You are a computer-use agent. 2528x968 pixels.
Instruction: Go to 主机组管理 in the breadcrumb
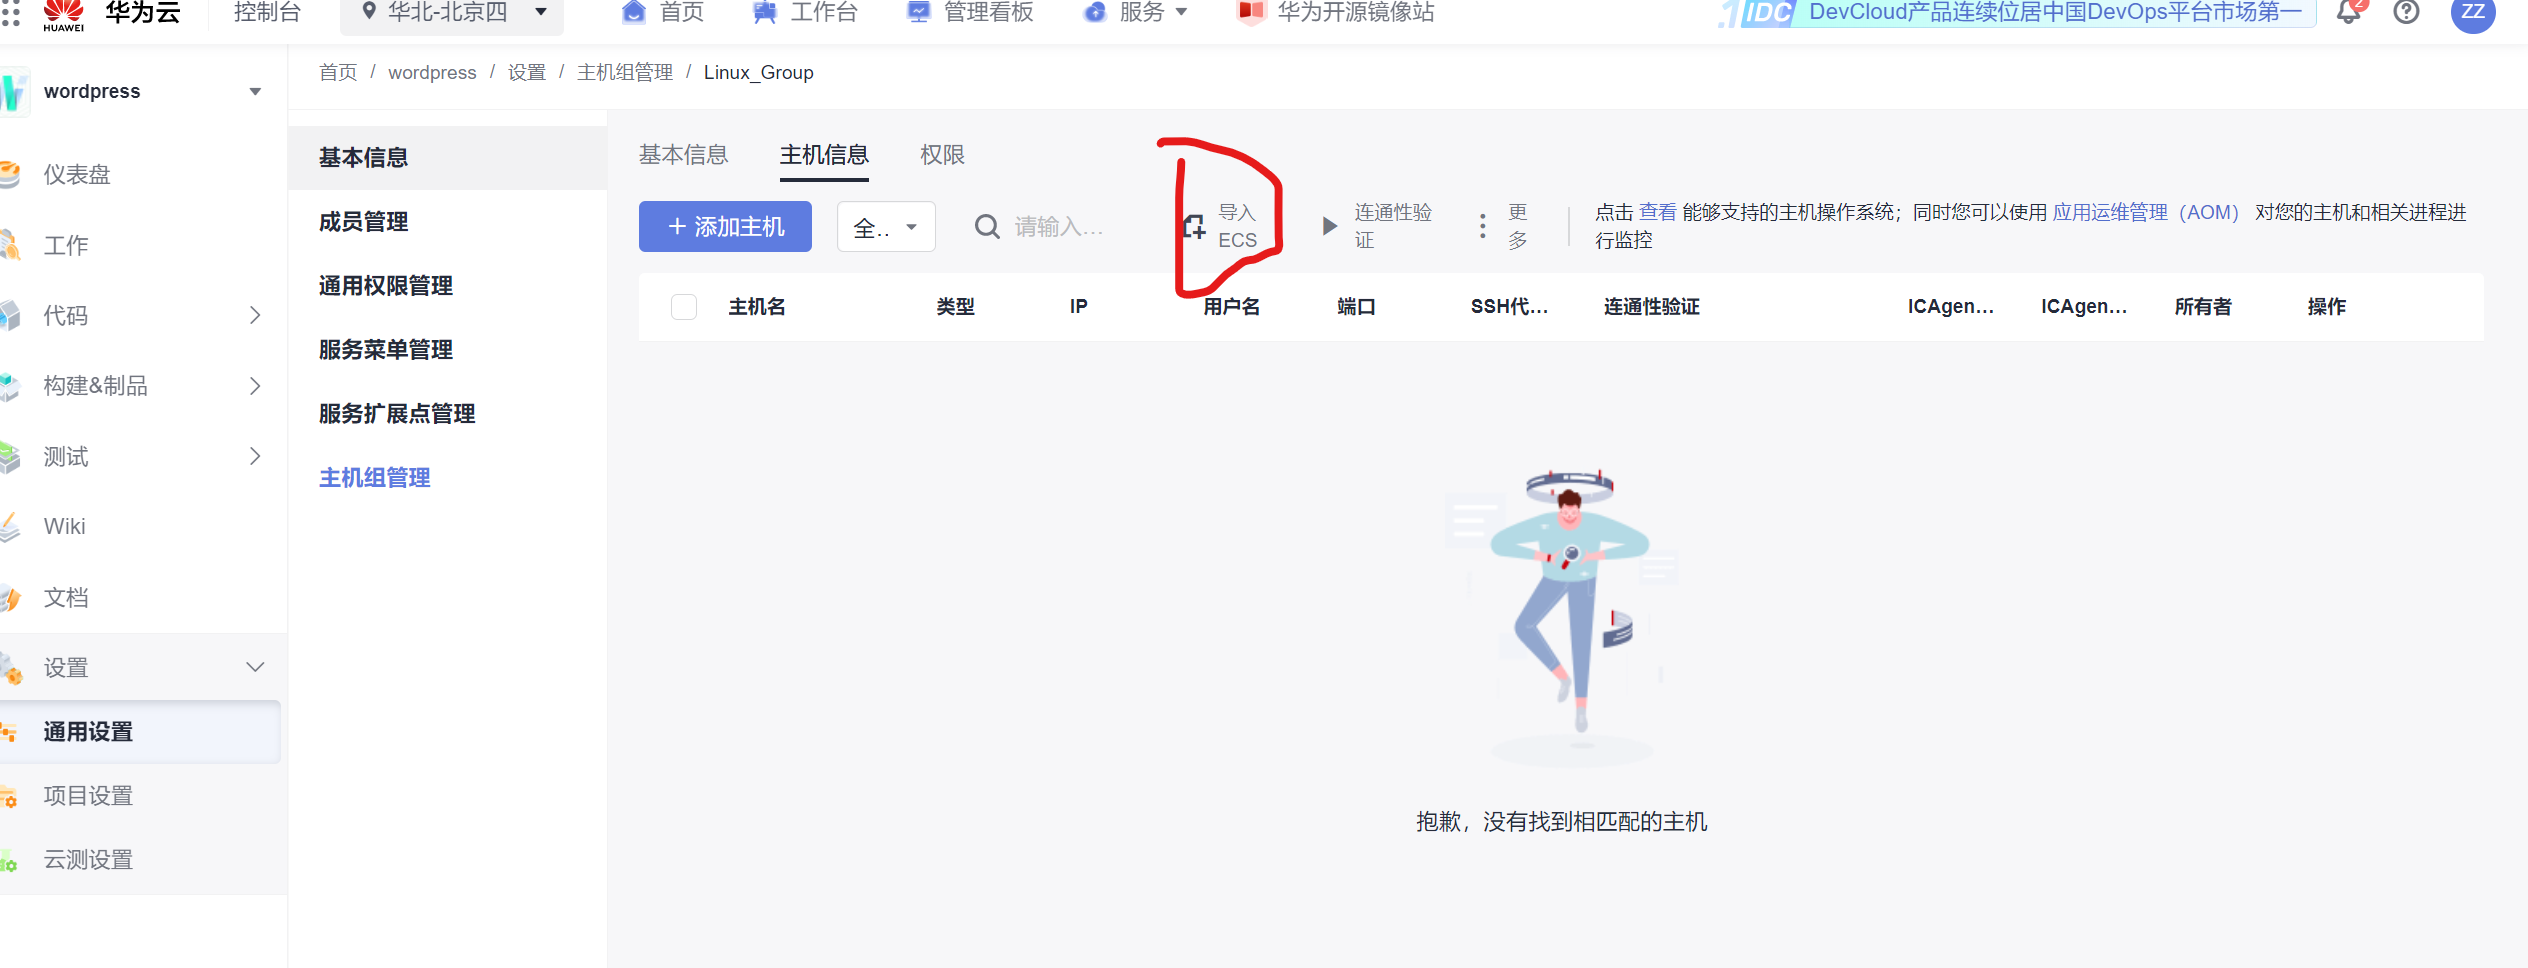point(625,72)
